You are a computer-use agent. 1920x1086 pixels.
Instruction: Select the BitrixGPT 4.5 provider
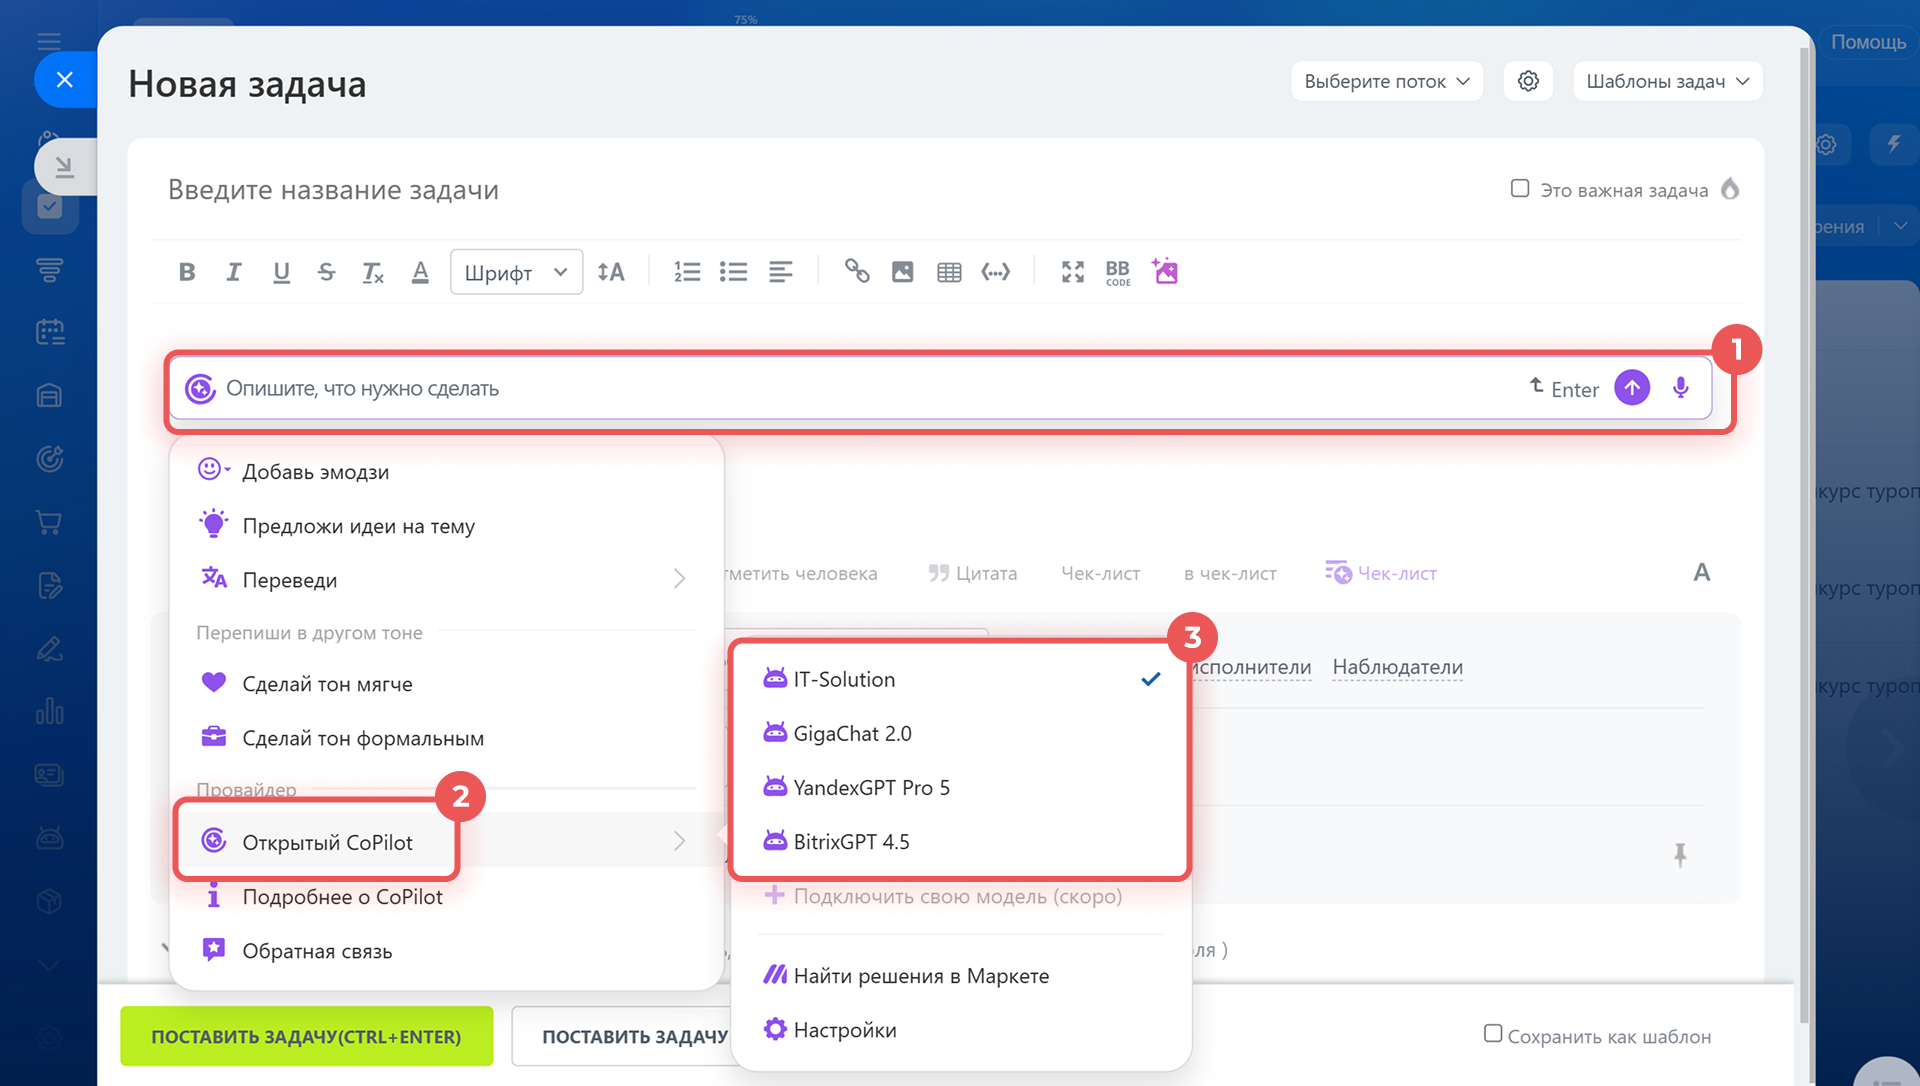pos(961,841)
